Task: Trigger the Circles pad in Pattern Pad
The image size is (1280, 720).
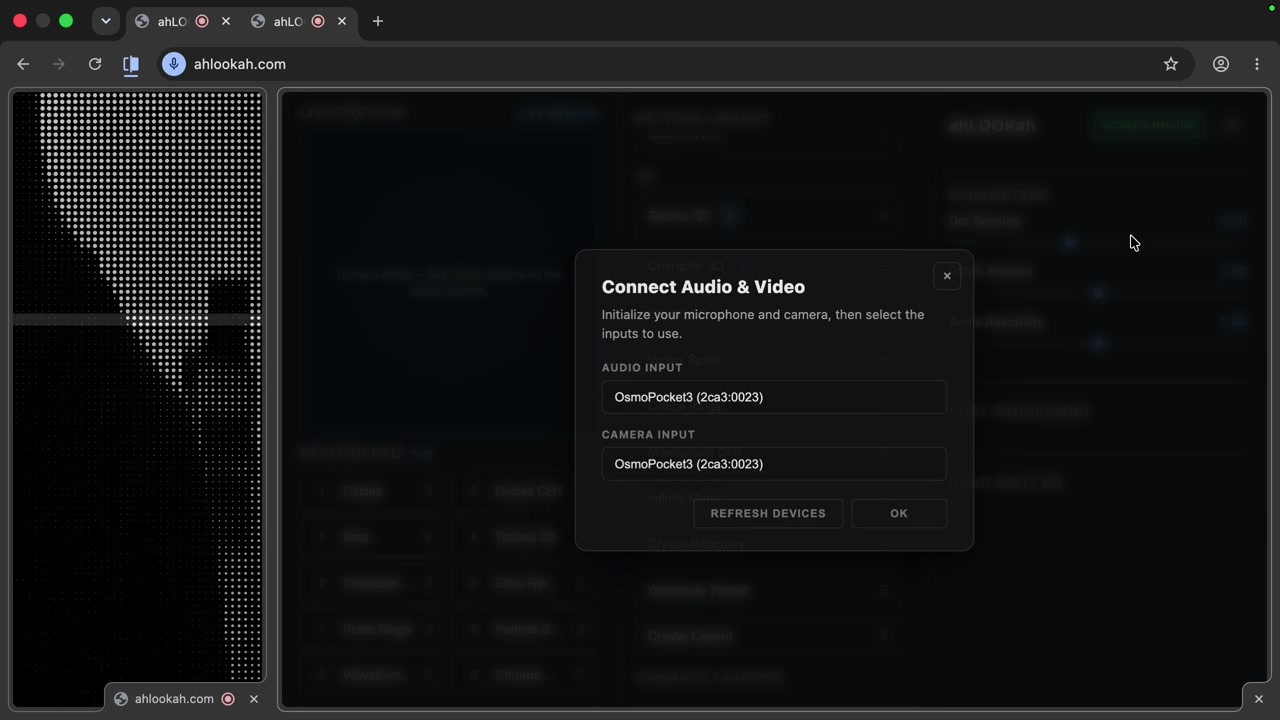Action: [374, 491]
